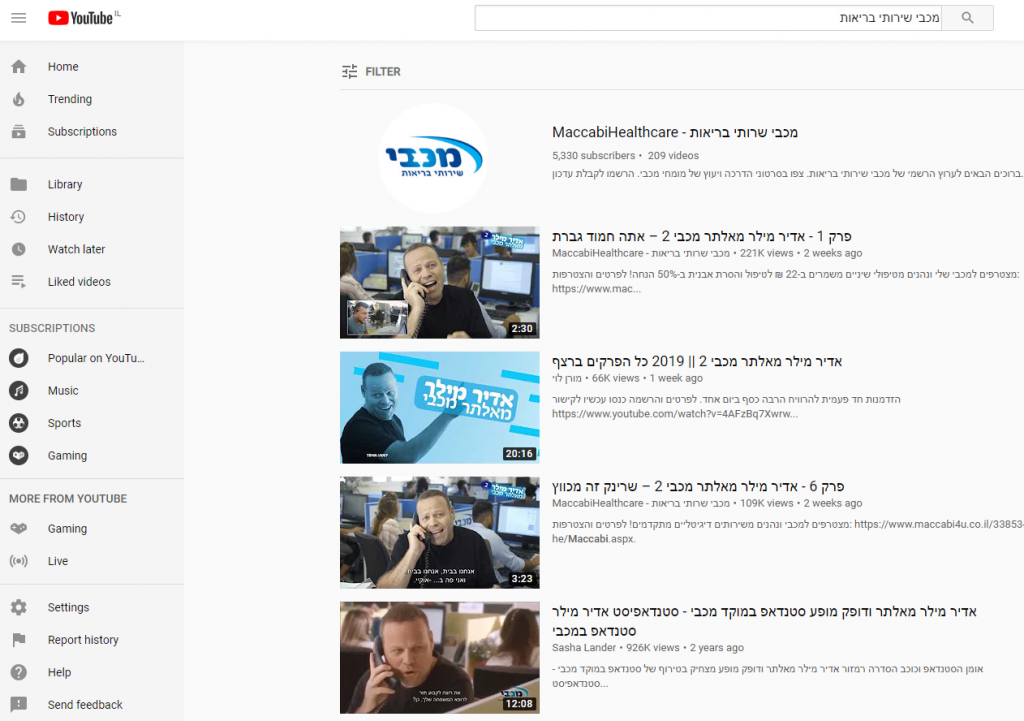Play the 3:23 video thumbnail

(x=440, y=532)
